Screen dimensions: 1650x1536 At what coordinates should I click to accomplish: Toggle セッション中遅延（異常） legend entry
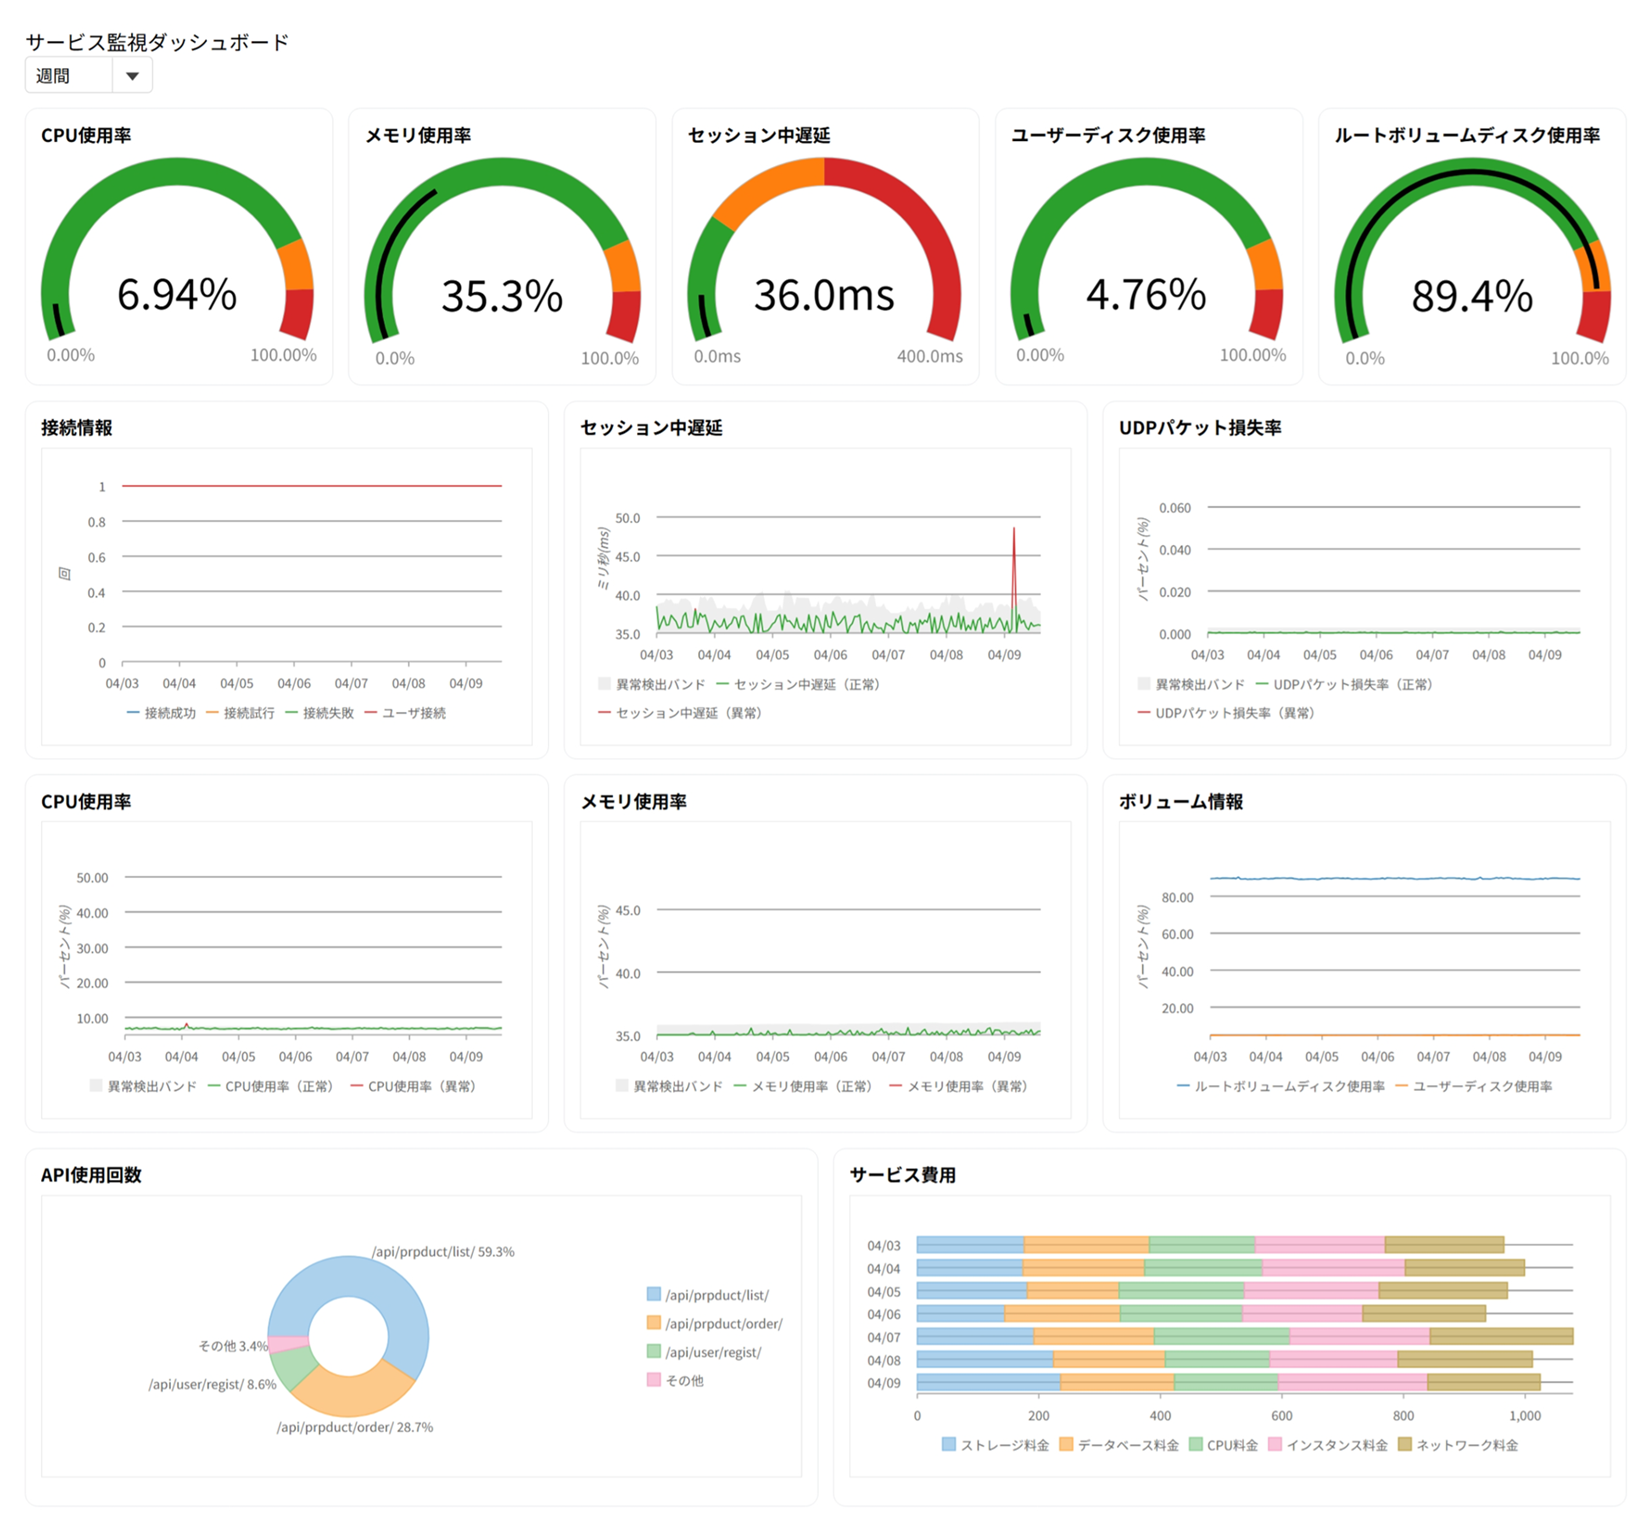[680, 713]
